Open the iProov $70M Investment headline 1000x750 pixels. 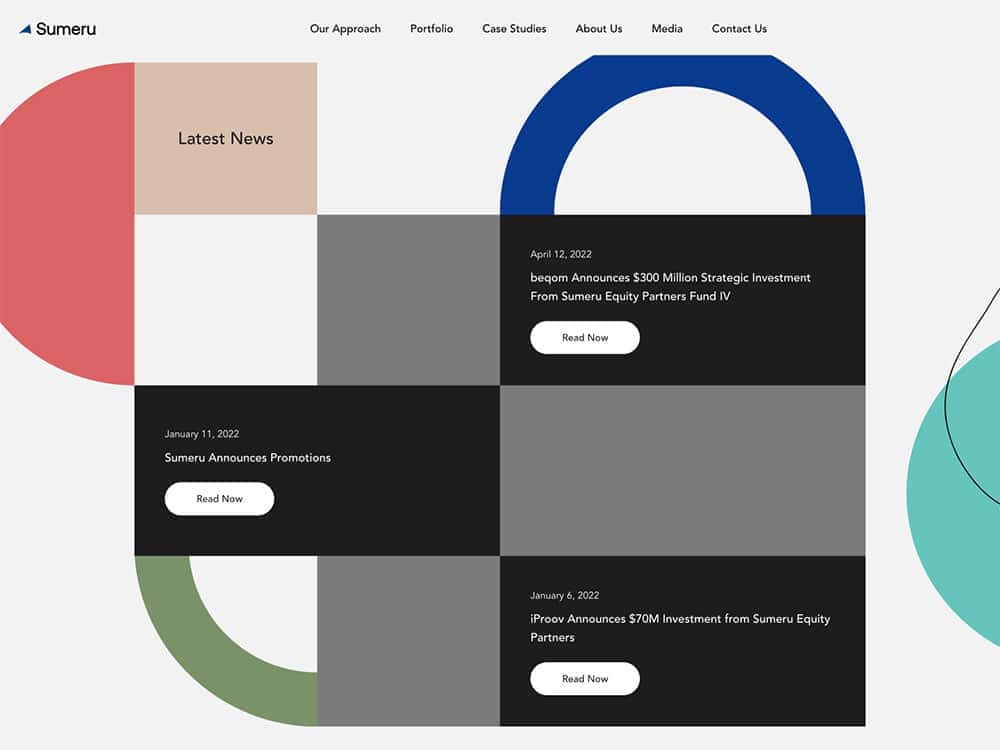[x=680, y=628]
